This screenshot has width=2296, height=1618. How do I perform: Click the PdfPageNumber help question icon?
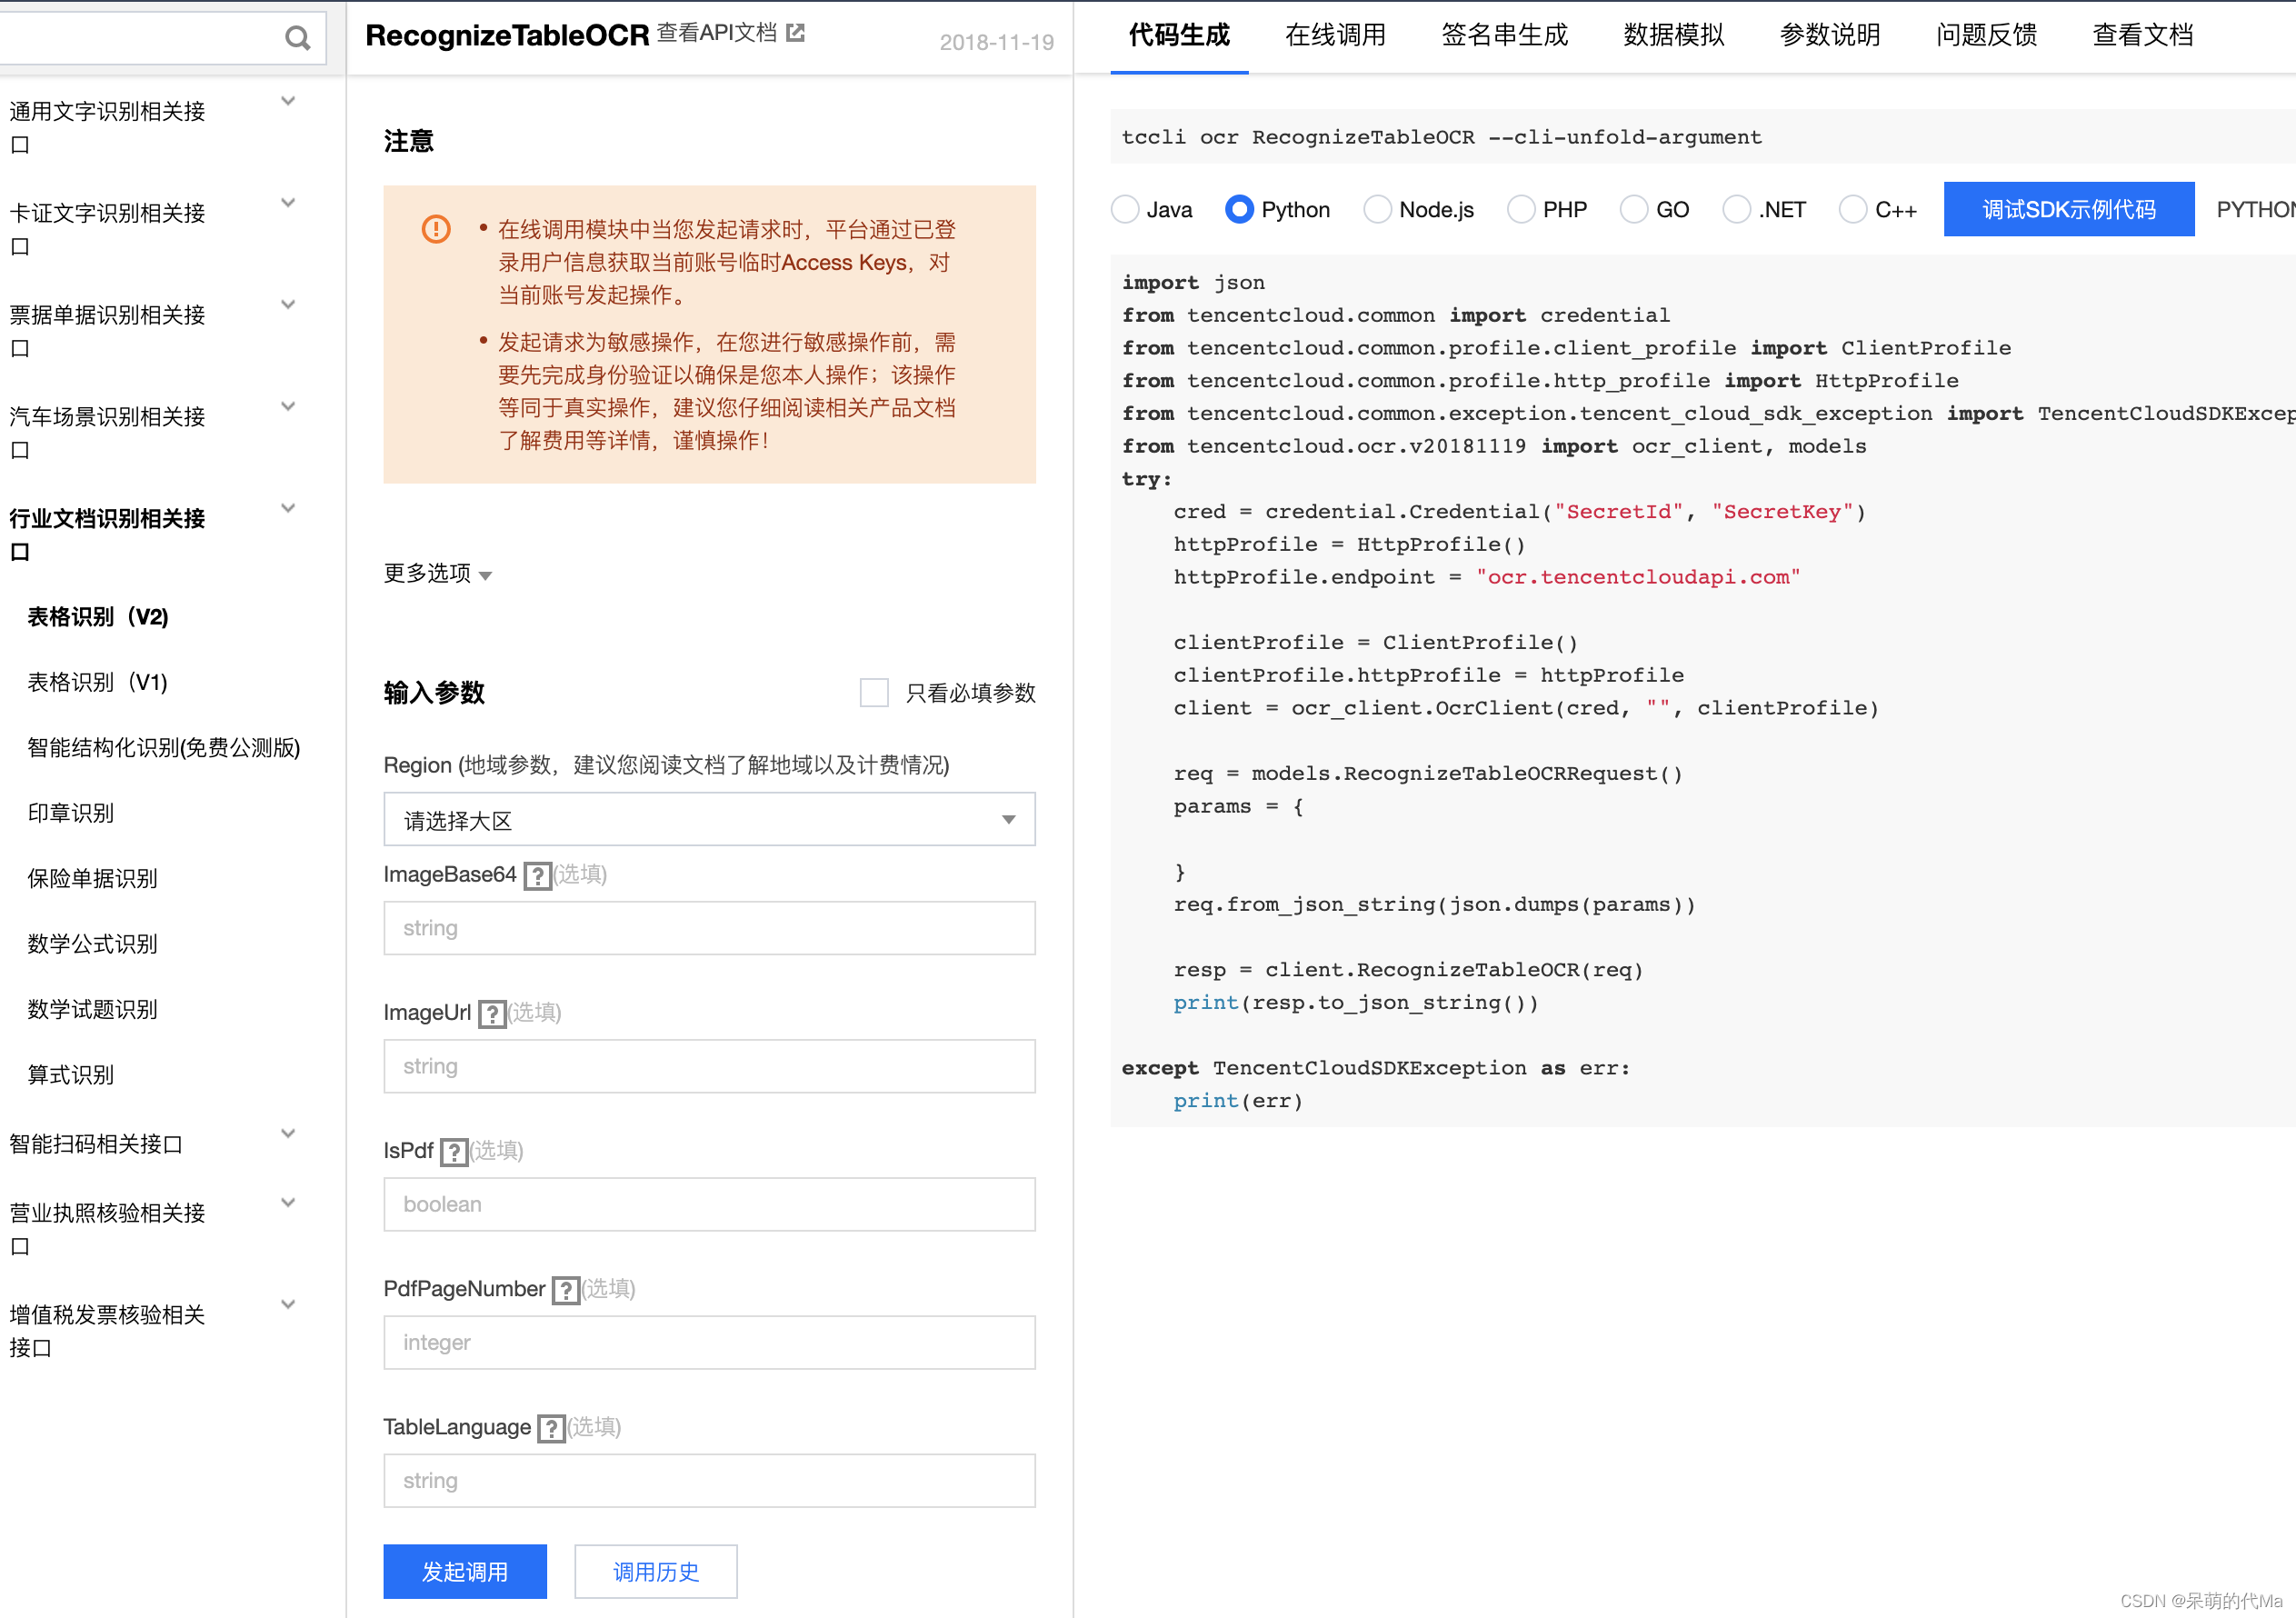(x=565, y=1290)
